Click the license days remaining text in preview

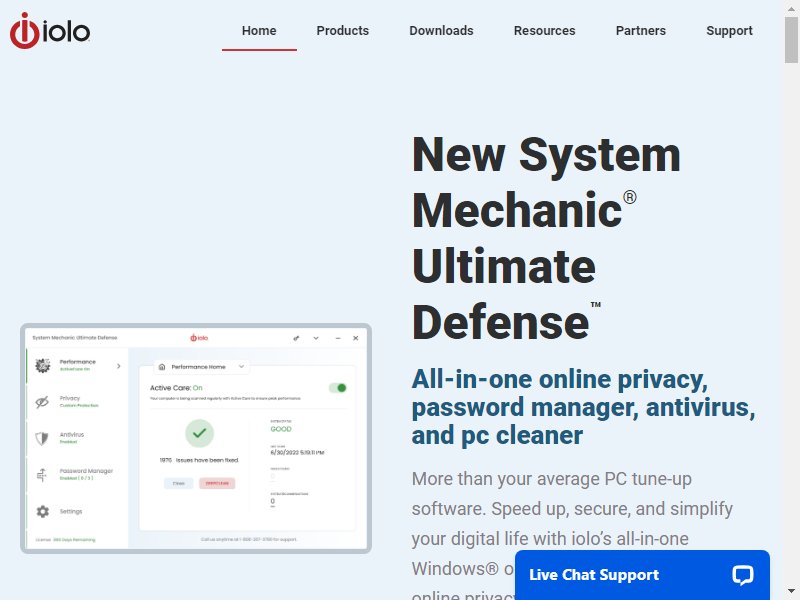pos(65,540)
